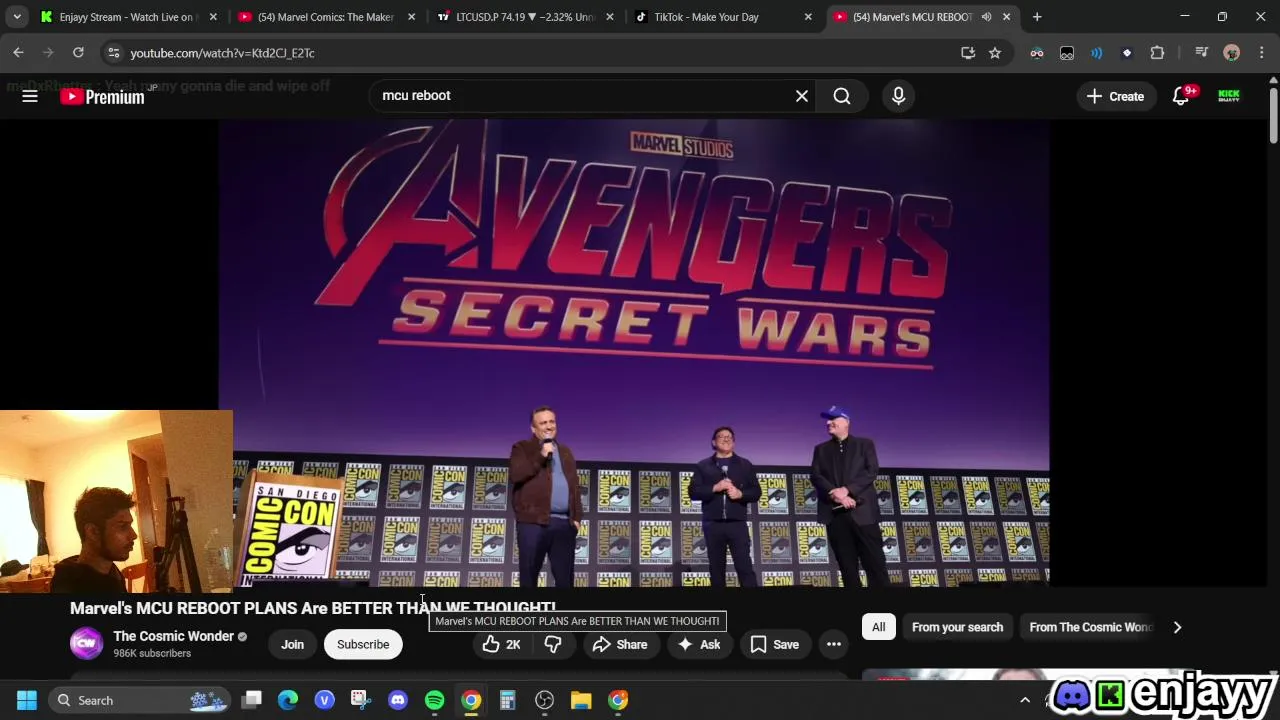Bookmark this page with star icon
The height and width of the screenshot is (720, 1280).
(995, 53)
